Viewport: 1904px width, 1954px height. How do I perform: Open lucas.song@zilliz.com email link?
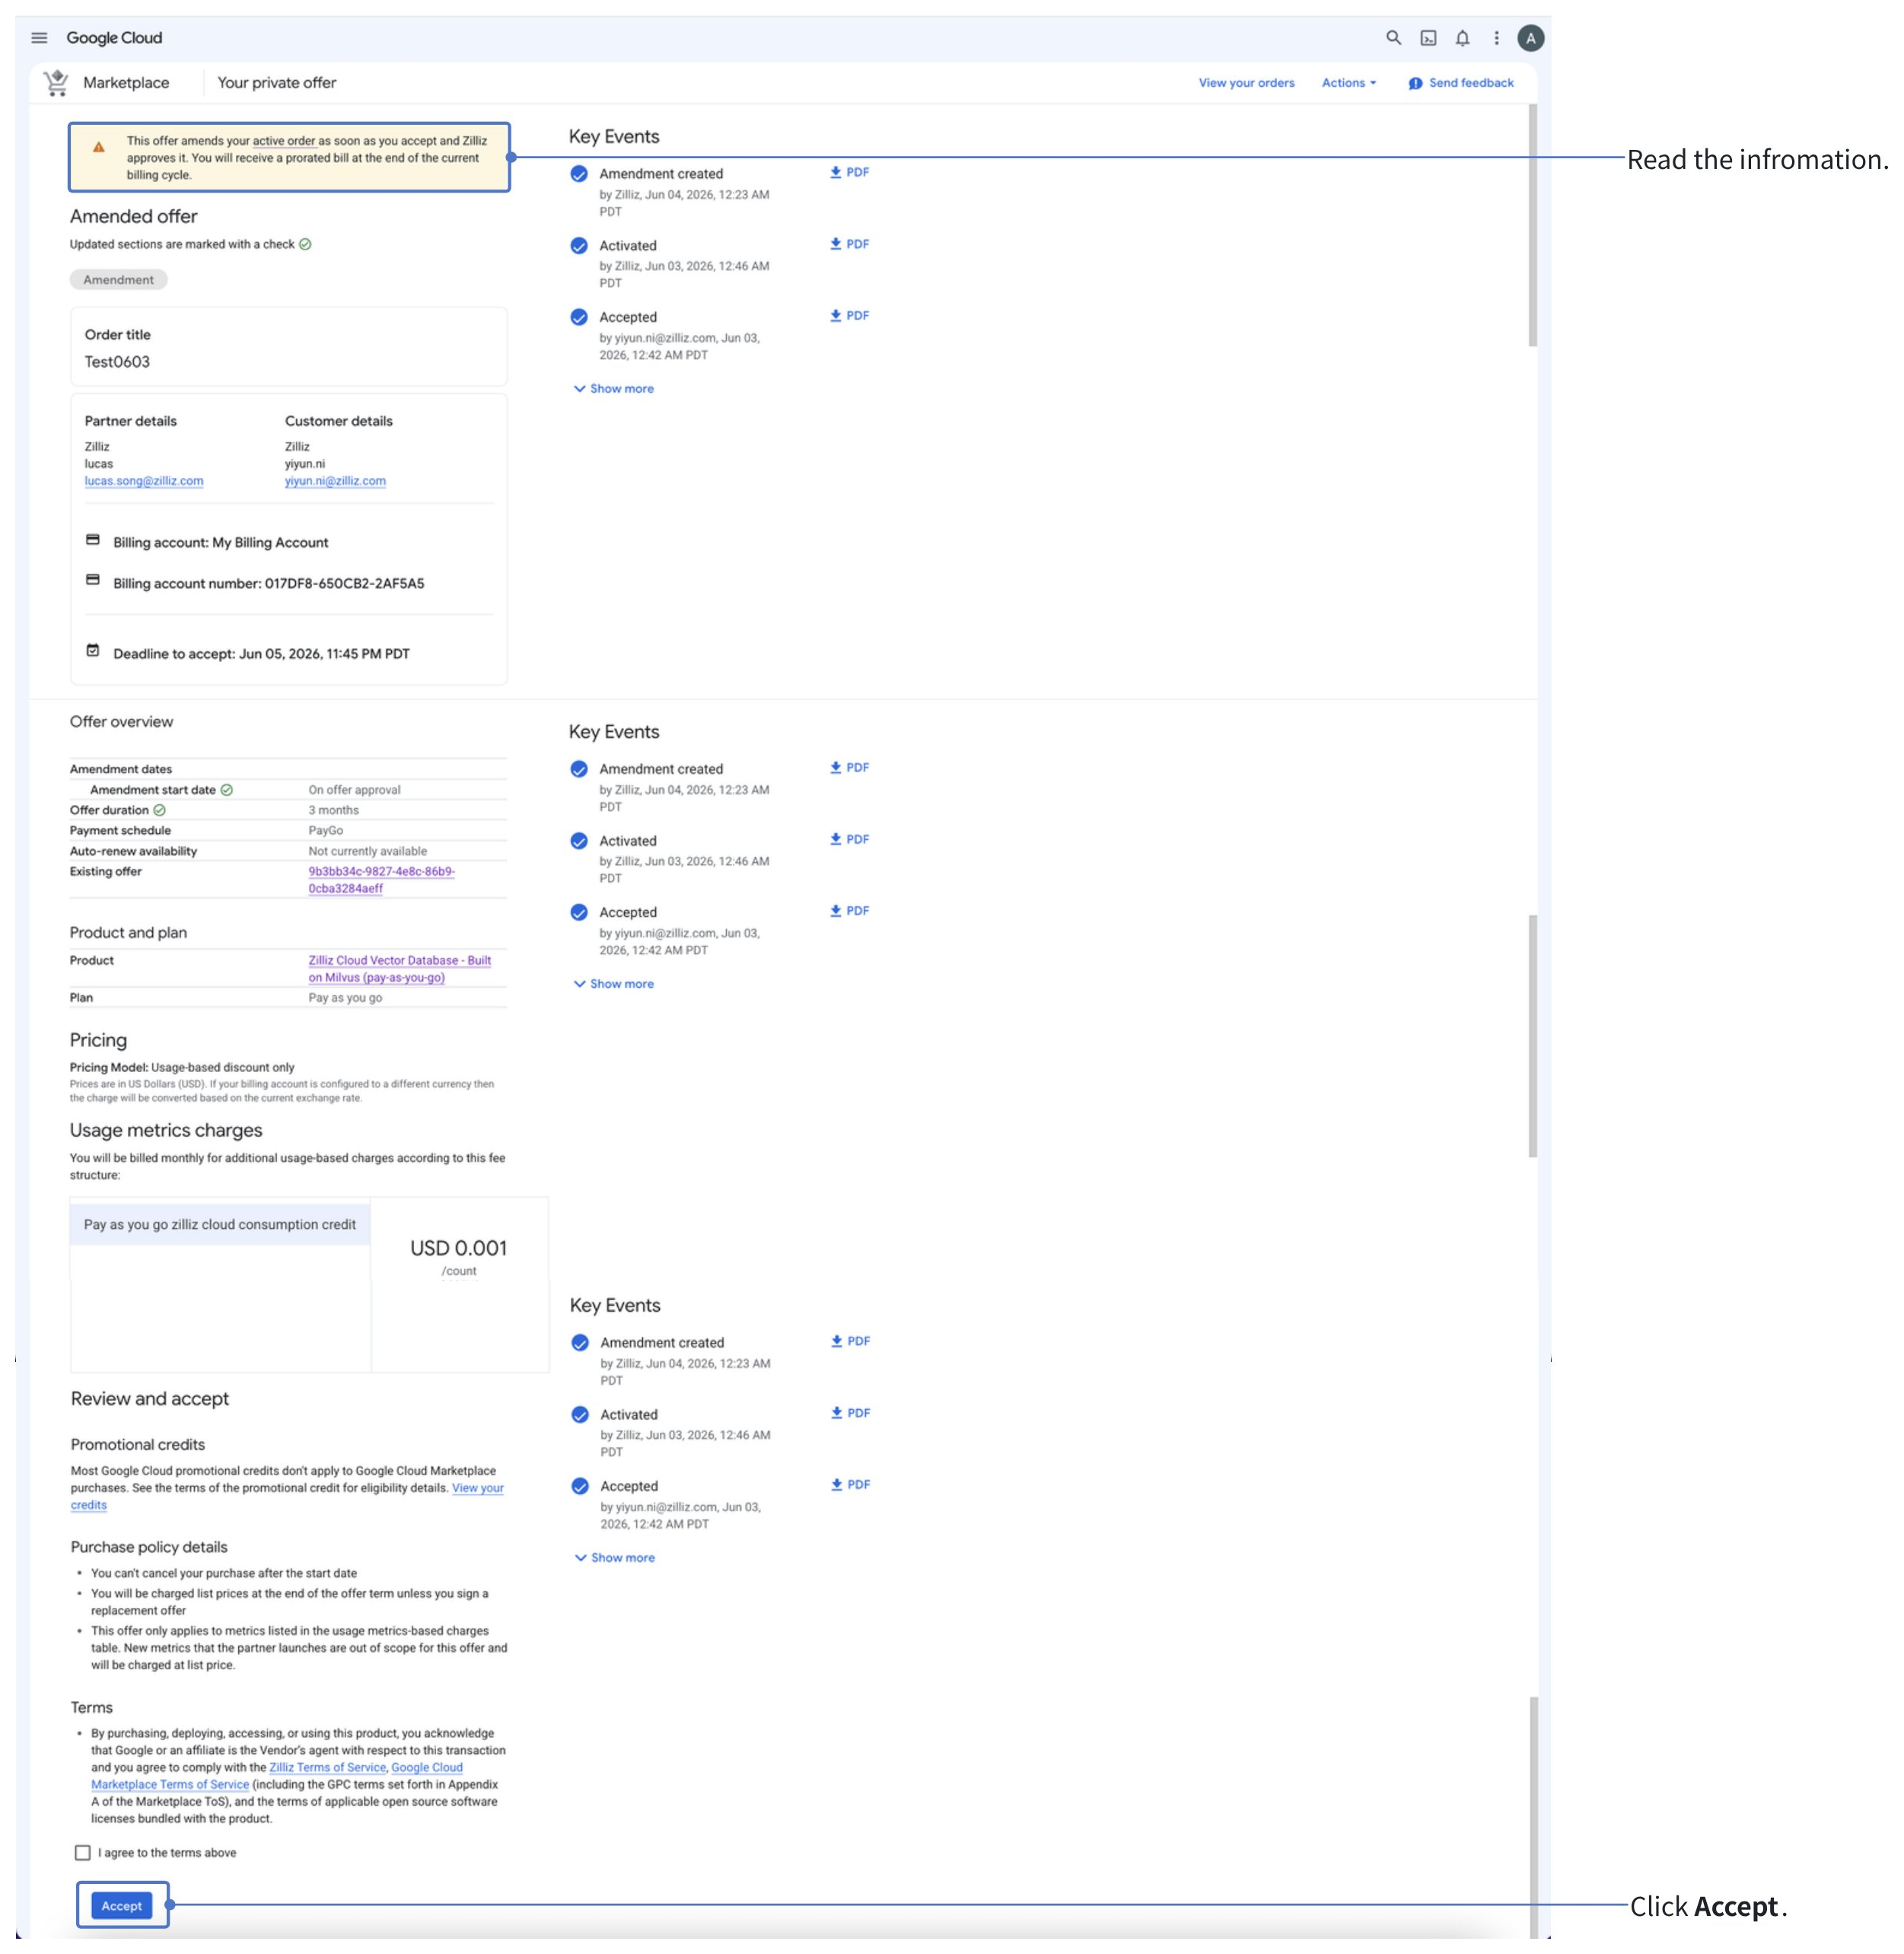tap(144, 481)
